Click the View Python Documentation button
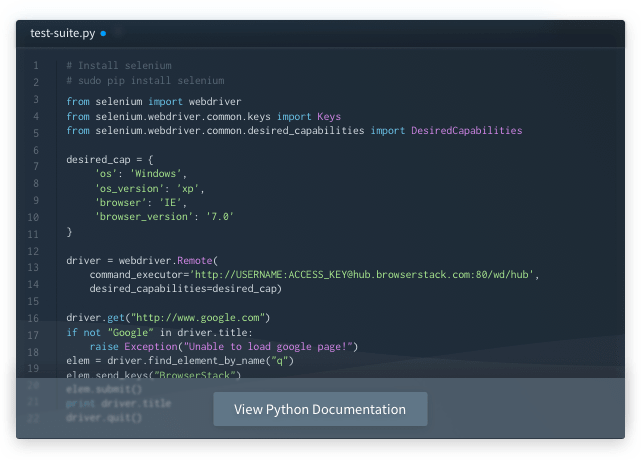Image resolution: width=641 pixels, height=460 pixels. pos(320,409)
